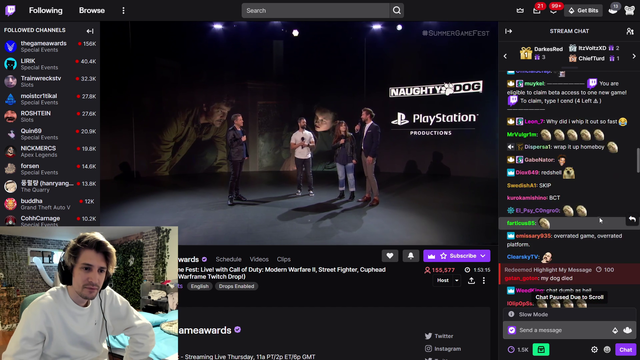Open the Prime Loot crown icon
This screenshot has height=360, width=640.
pos(520,11)
